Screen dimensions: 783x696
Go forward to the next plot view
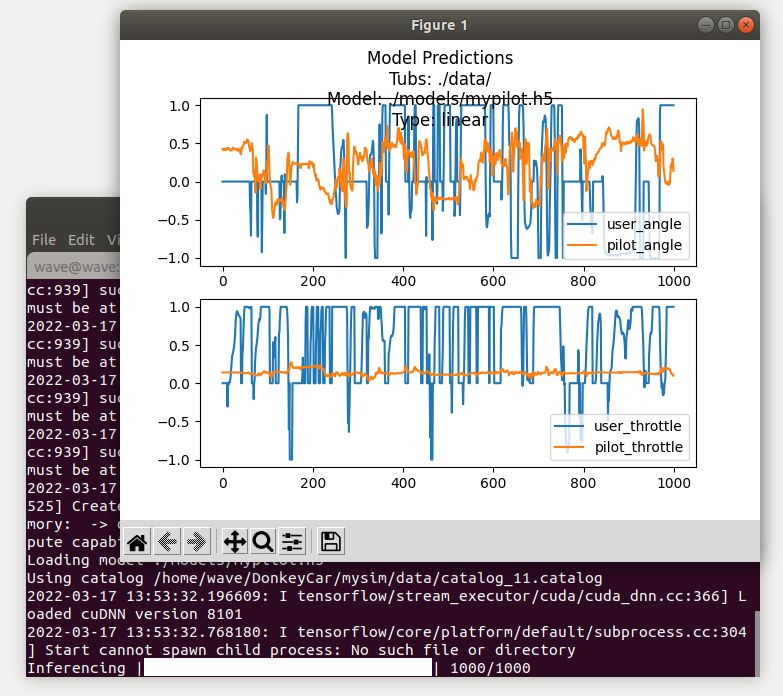(197, 542)
